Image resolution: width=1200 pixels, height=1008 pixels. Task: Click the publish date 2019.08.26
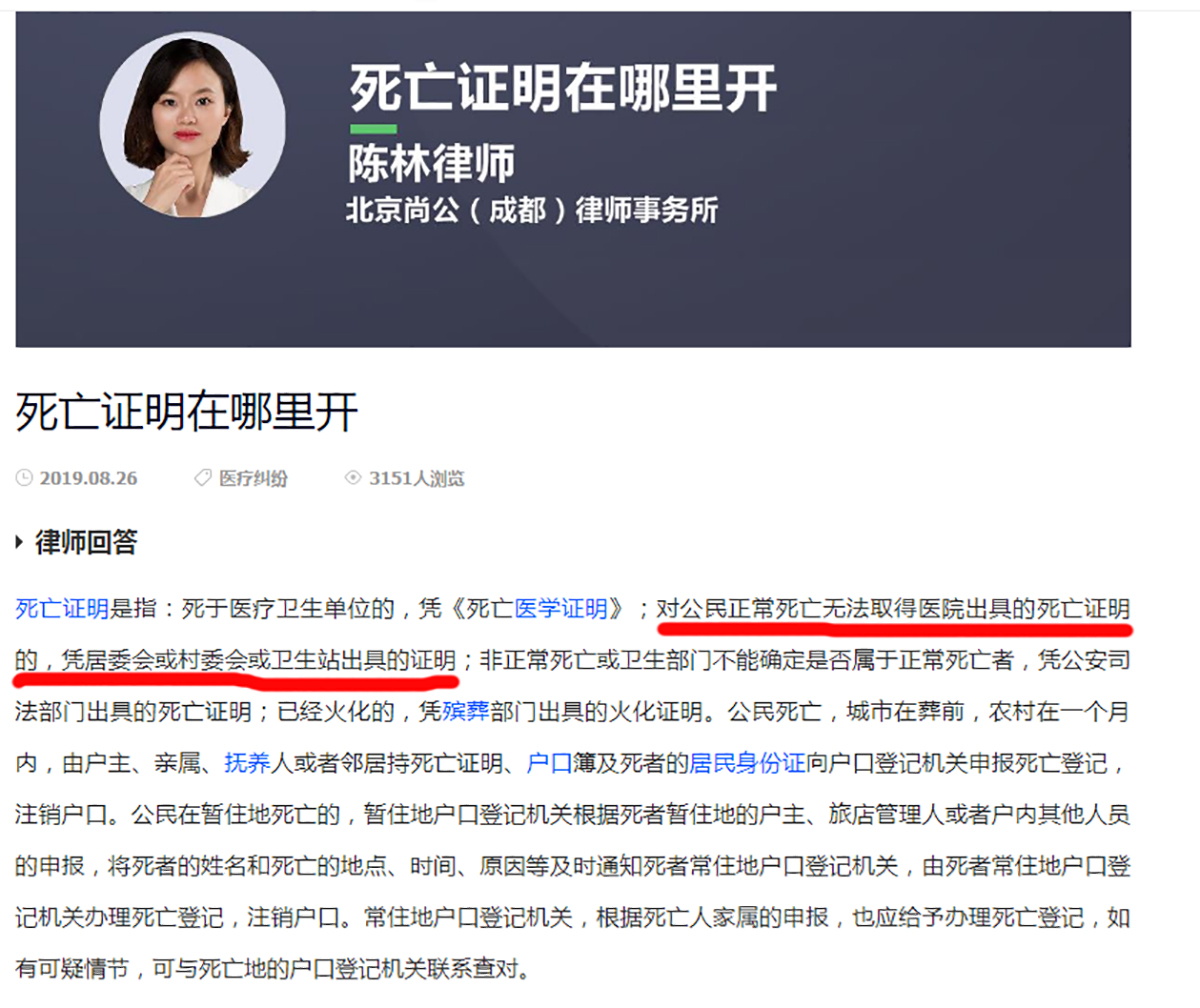(x=88, y=478)
